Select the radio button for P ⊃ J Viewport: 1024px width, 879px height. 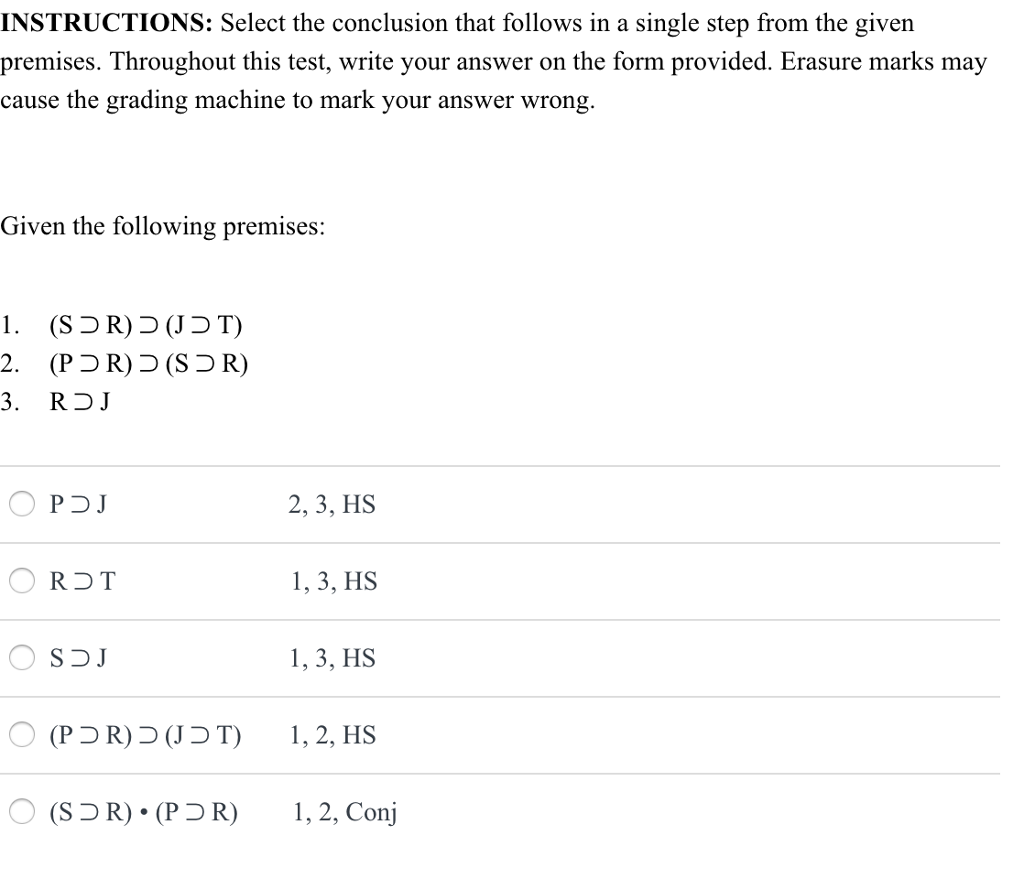21,504
